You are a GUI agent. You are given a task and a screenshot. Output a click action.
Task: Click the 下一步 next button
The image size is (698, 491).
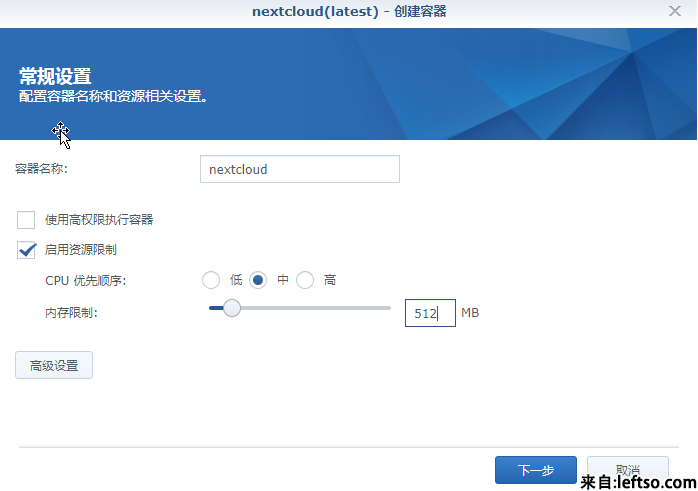536,470
